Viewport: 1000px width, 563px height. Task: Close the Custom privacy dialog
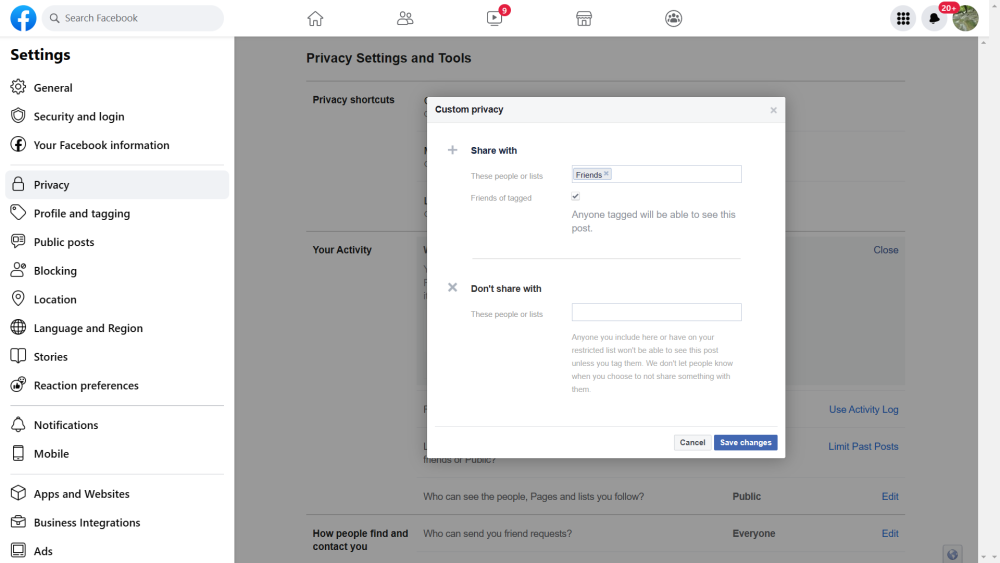pyautogui.click(x=773, y=110)
